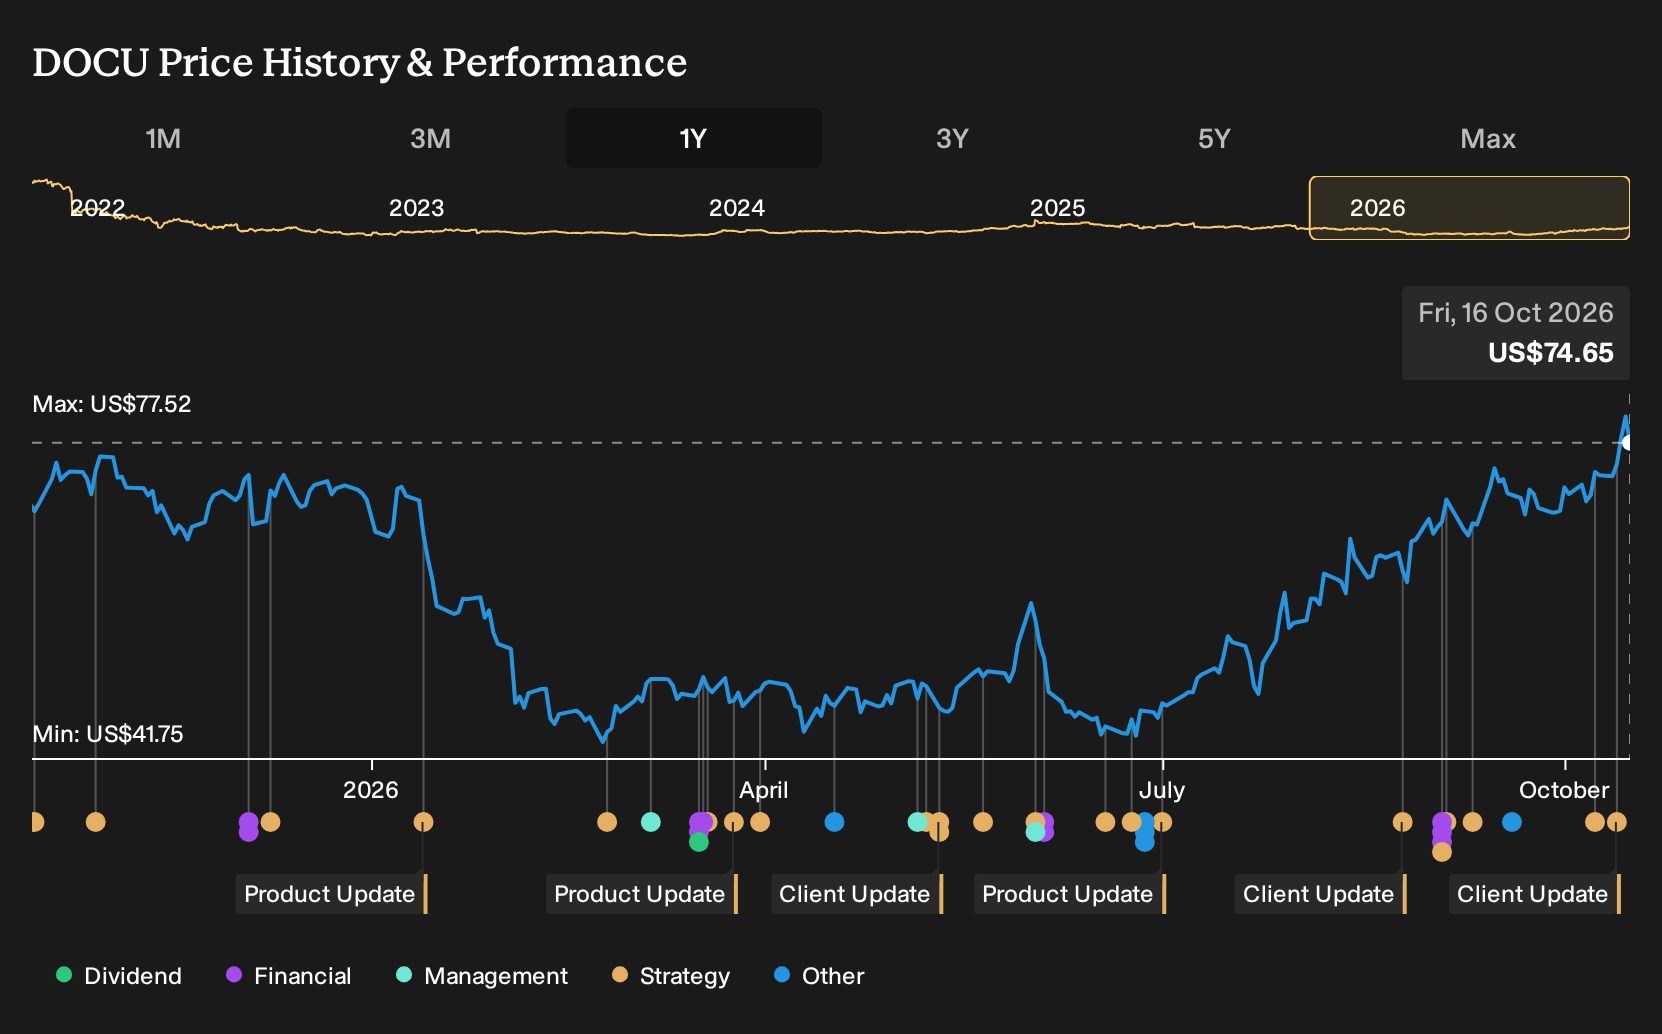
Task: Click the lone blue Other marker after April
Action: click(x=834, y=822)
